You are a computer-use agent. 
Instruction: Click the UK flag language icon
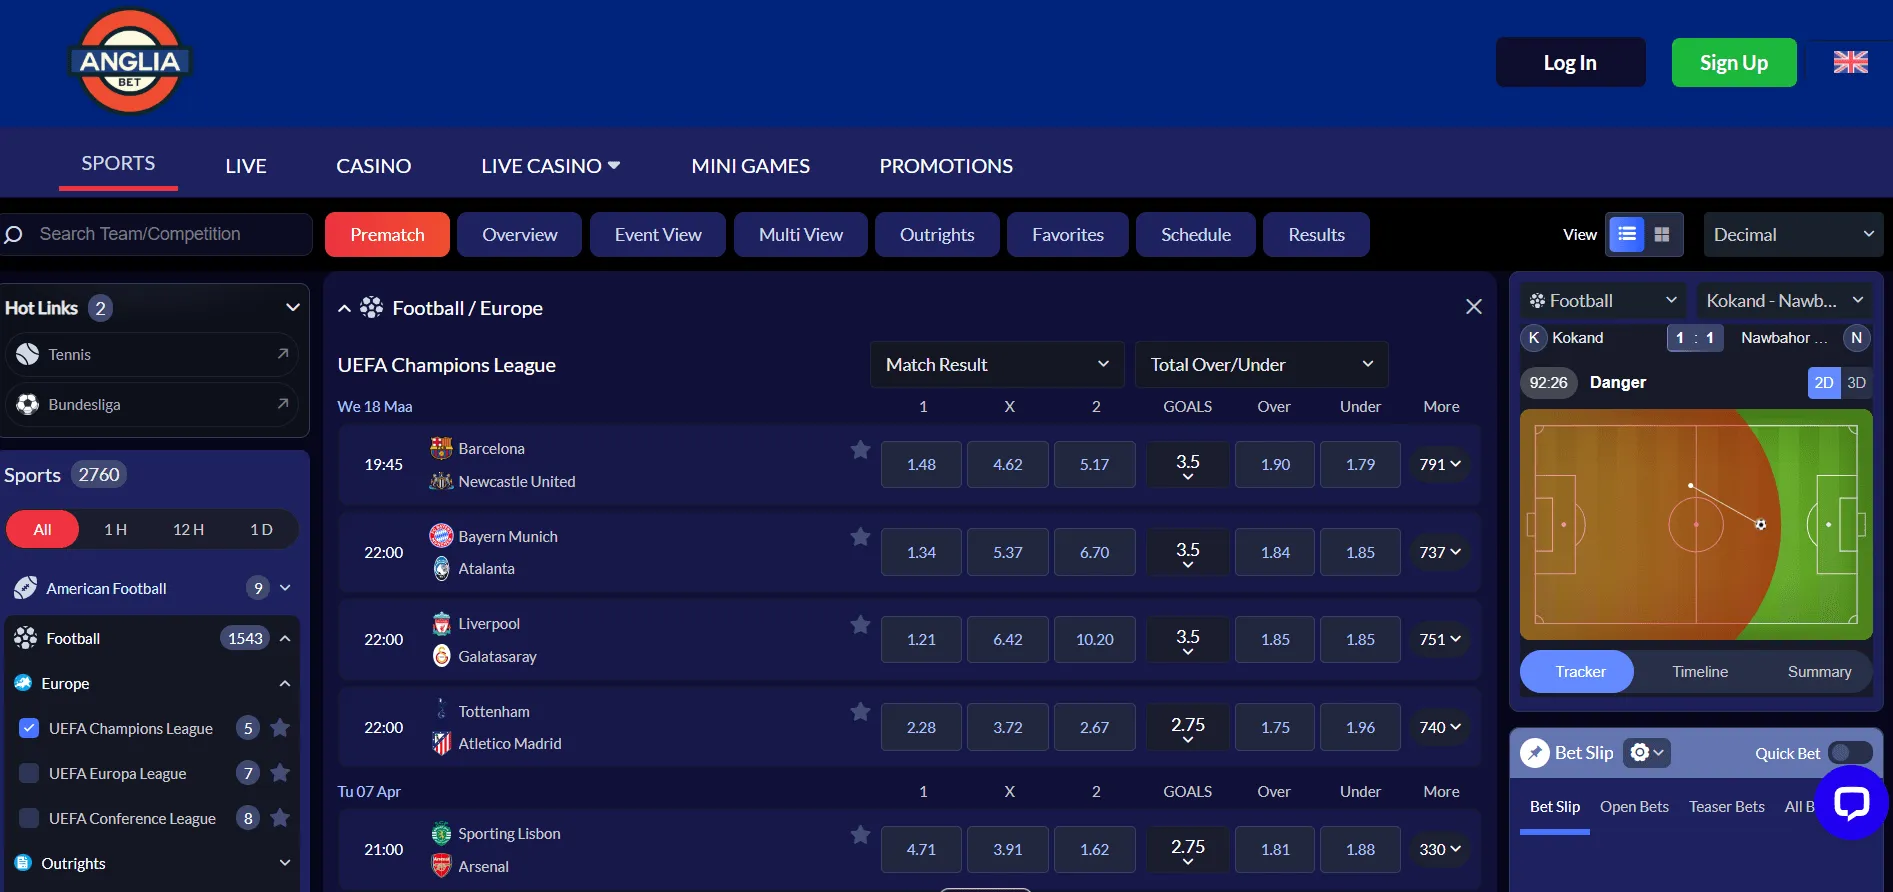coord(1850,62)
